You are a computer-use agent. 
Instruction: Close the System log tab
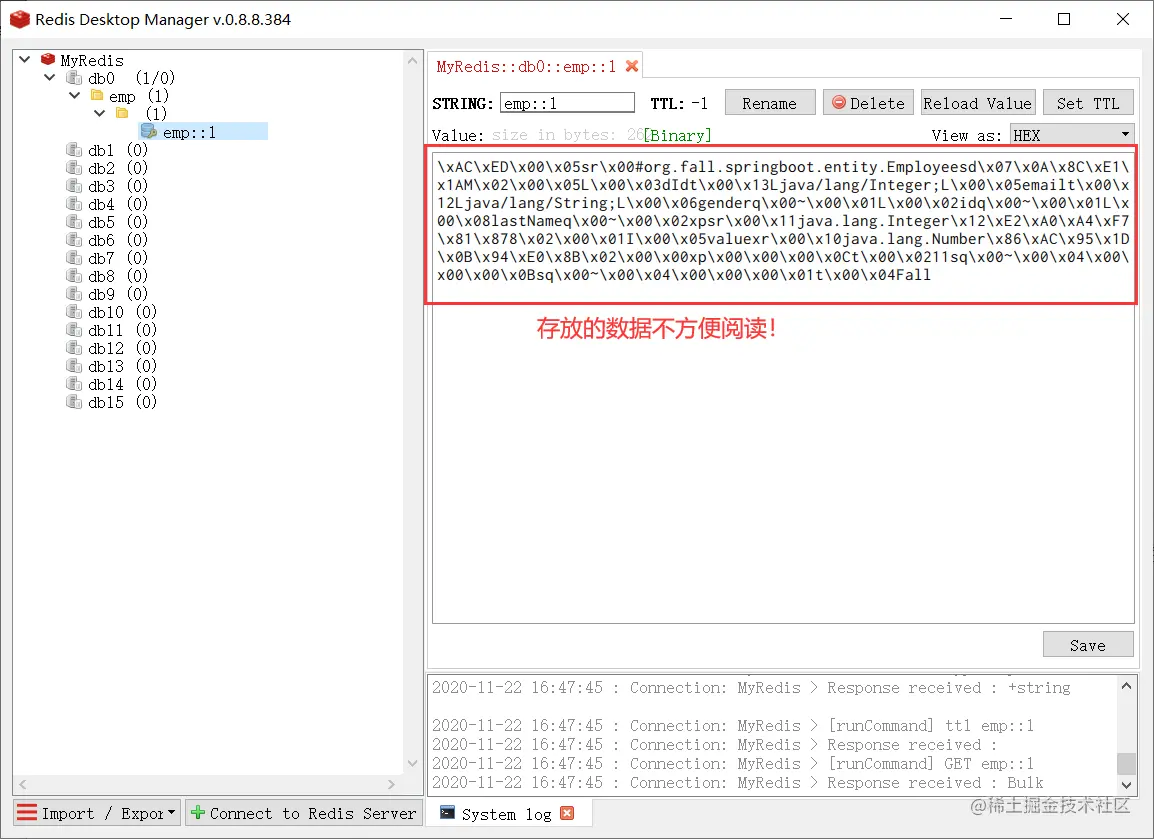click(567, 813)
